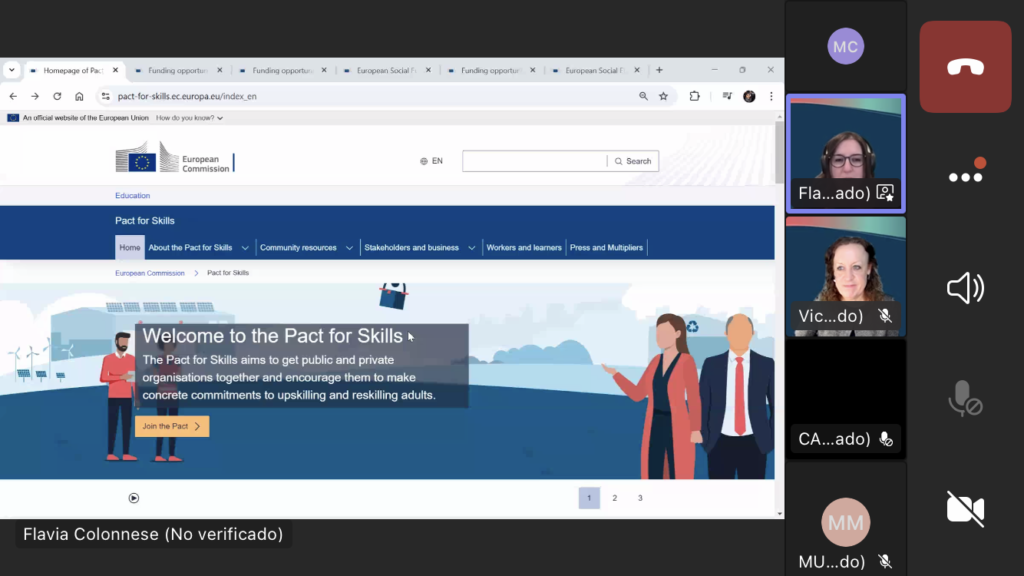The height and width of the screenshot is (576, 1024).
Task: Play the banner carousel autoplay button
Action: pos(133,498)
